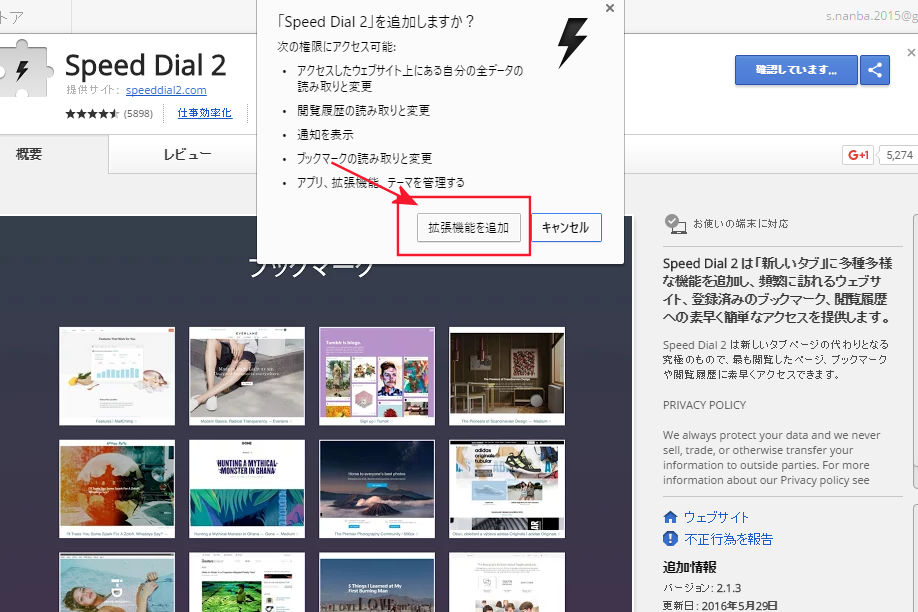Click the alert icon beside 不正行為を報告
This screenshot has width=918, height=612.
click(670, 539)
